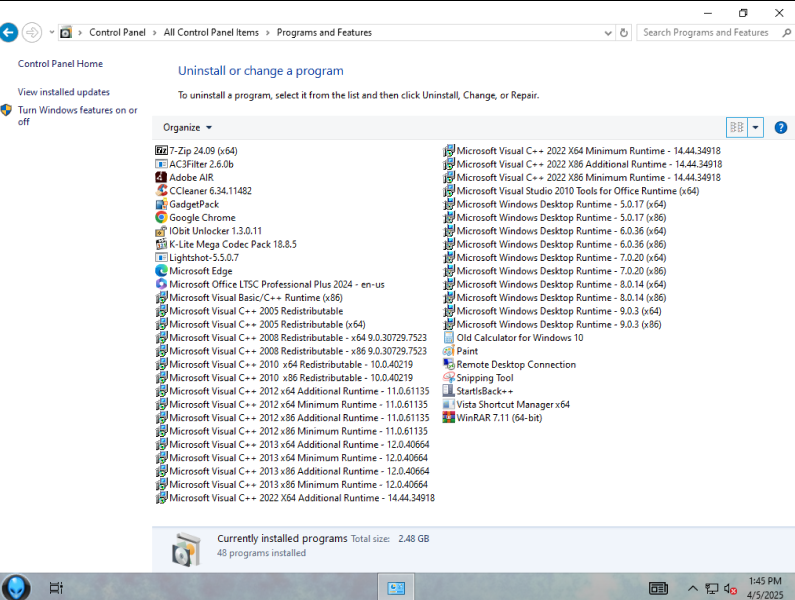Click the Change your view button
The height and width of the screenshot is (600, 795).
click(x=737, y=127)
